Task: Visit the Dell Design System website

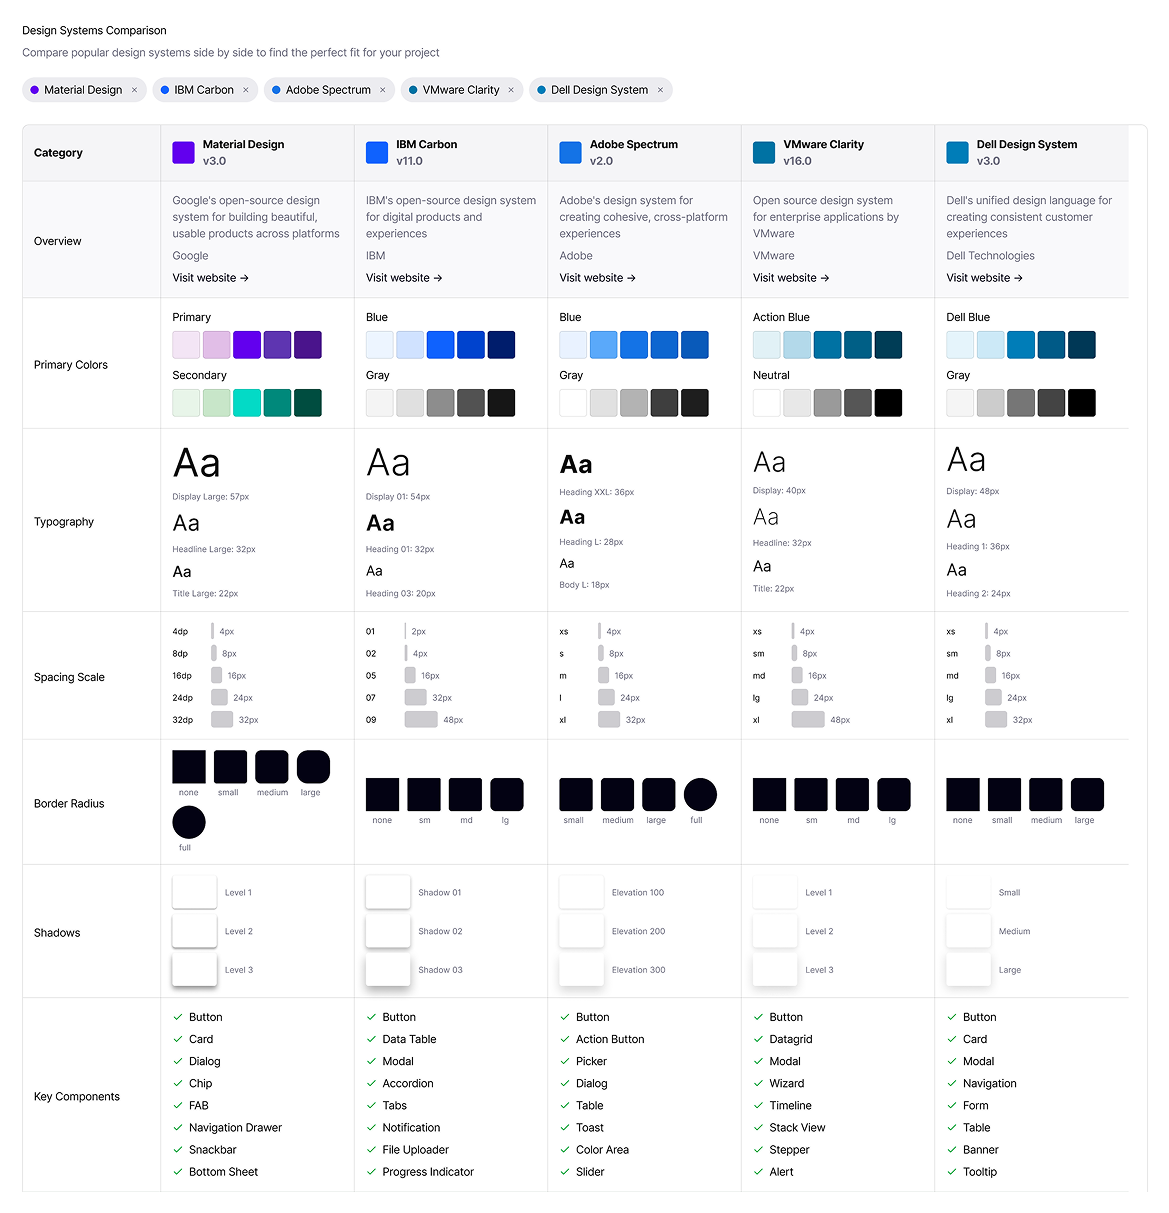Action: (x=984, y=278)
